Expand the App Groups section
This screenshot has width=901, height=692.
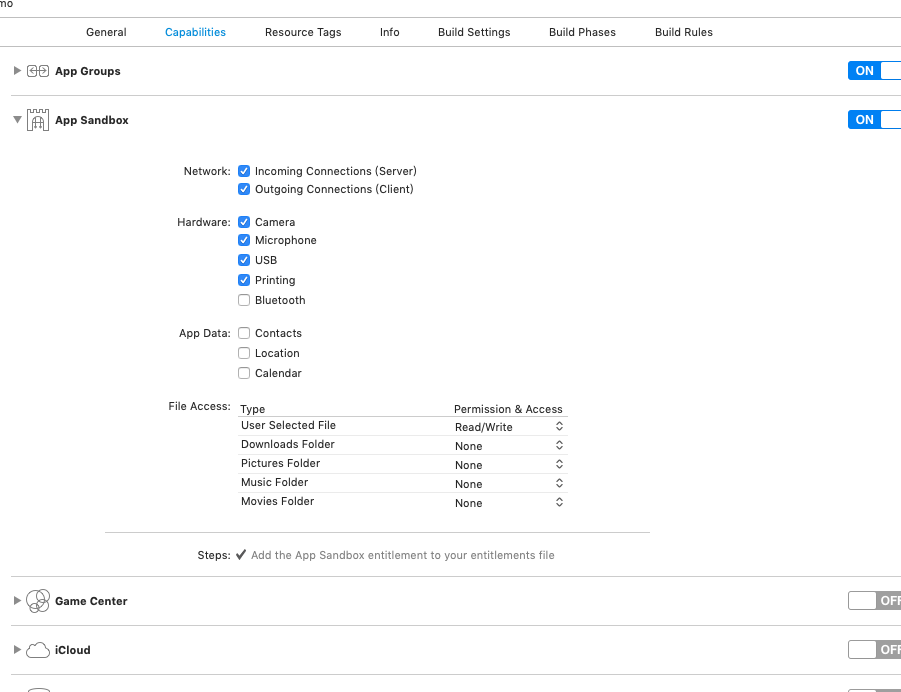point(17,71)
